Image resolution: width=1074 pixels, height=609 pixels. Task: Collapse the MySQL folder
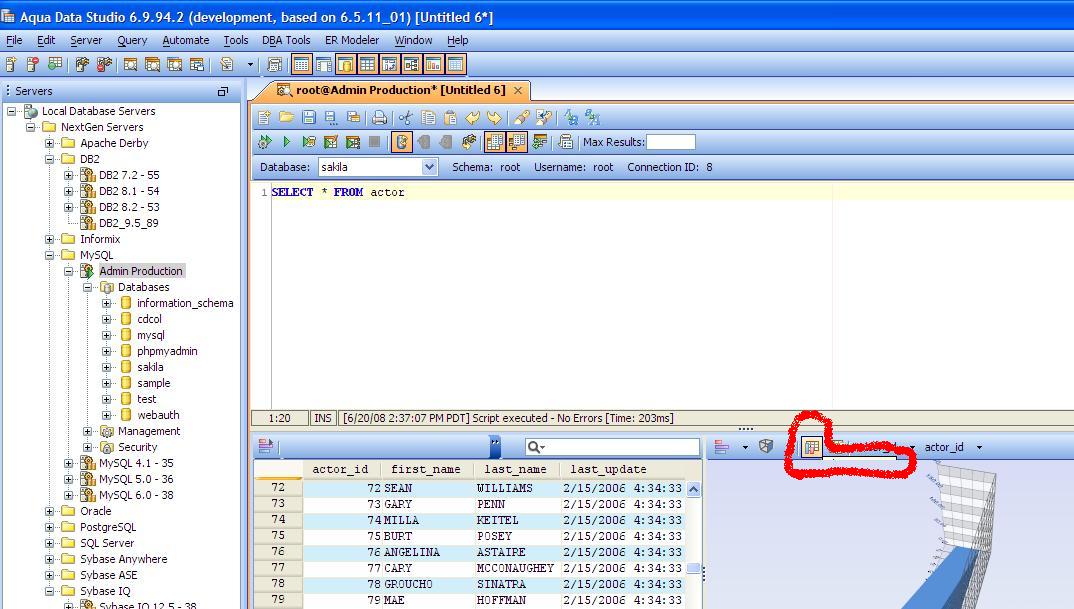(x=49, y=255)
